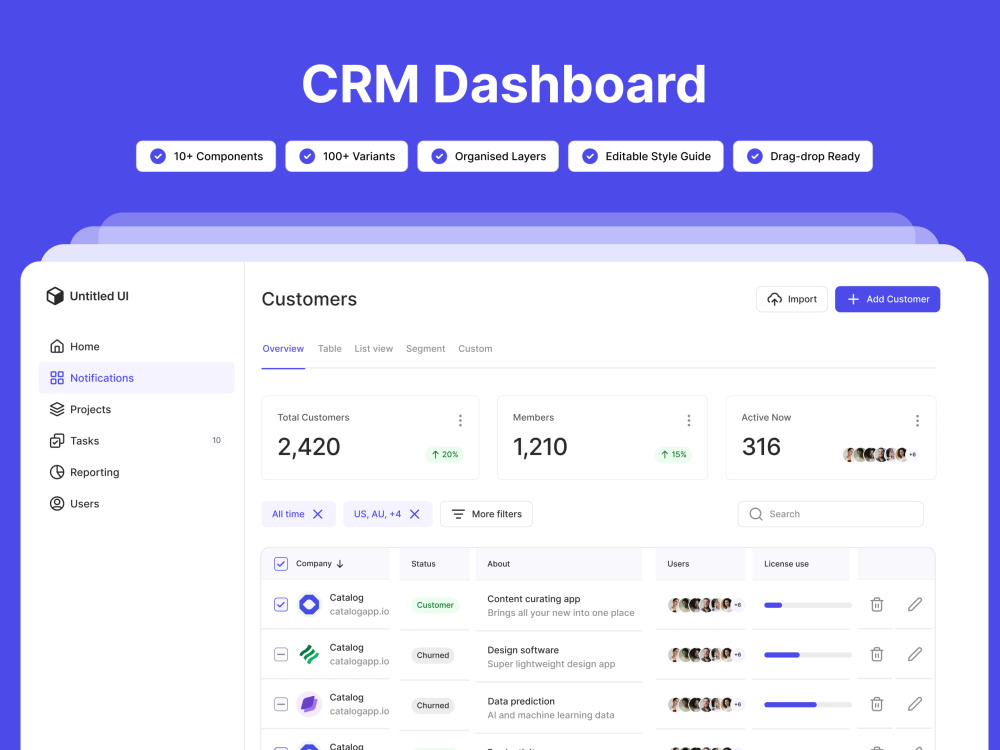Viewport: 1000px width, 750px height.
Task: Click the Active Now avatar group
Action: 880,455
